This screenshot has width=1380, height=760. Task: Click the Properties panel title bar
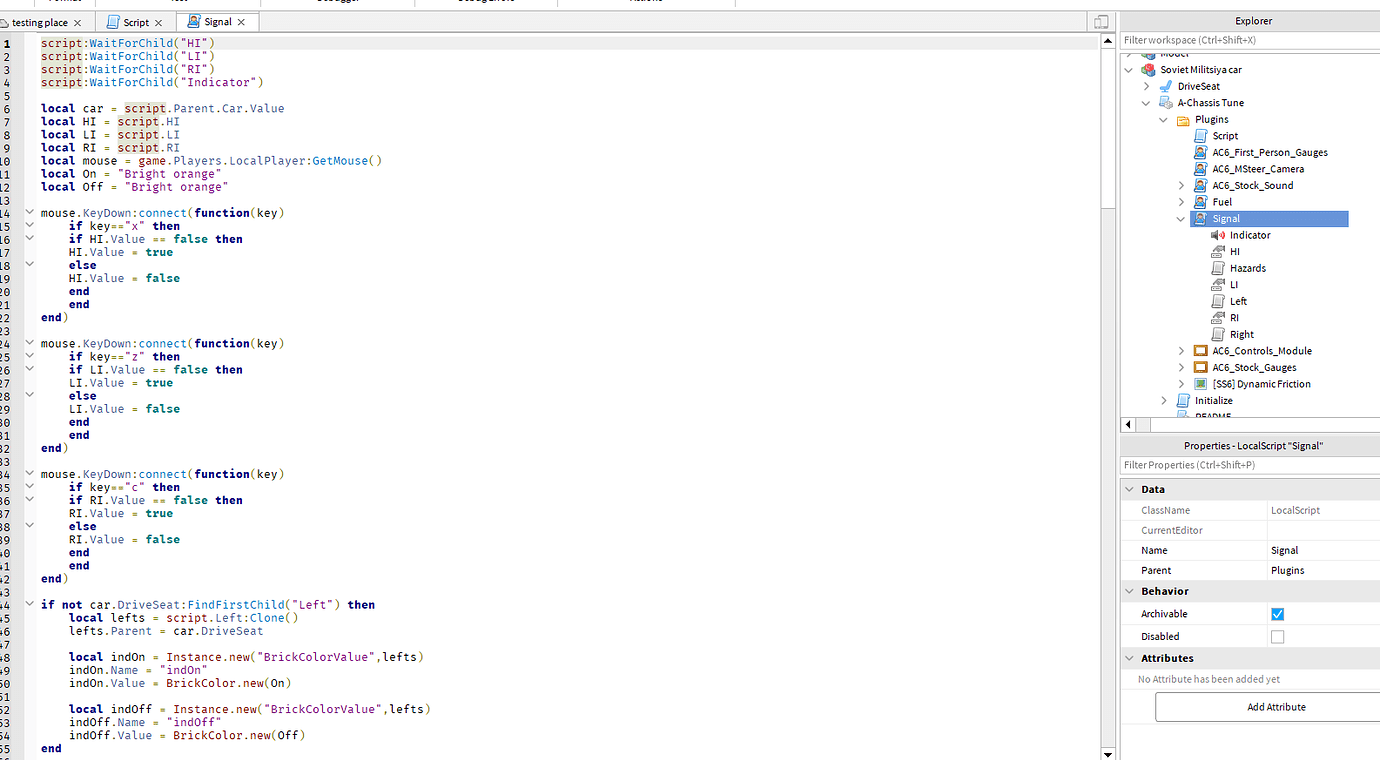point(1250,445)
